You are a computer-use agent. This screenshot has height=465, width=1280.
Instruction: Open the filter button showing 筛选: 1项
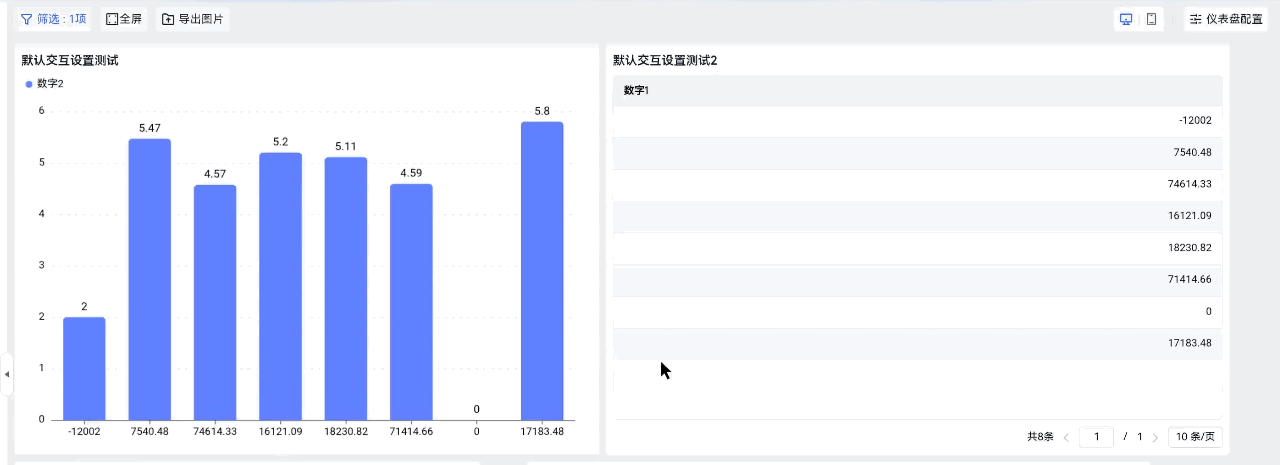(x=54, y=19)
